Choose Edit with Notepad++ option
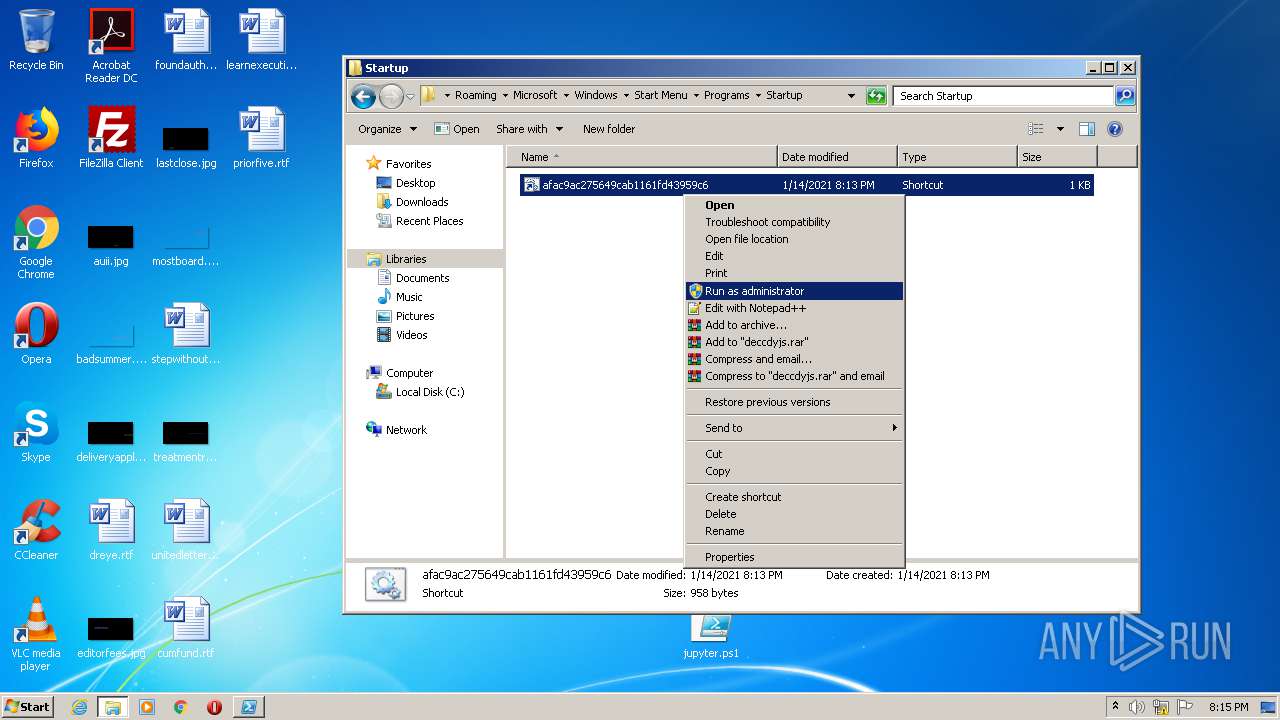The height and width of the screenshot is (720, 1280). click(x=794, y=308)
